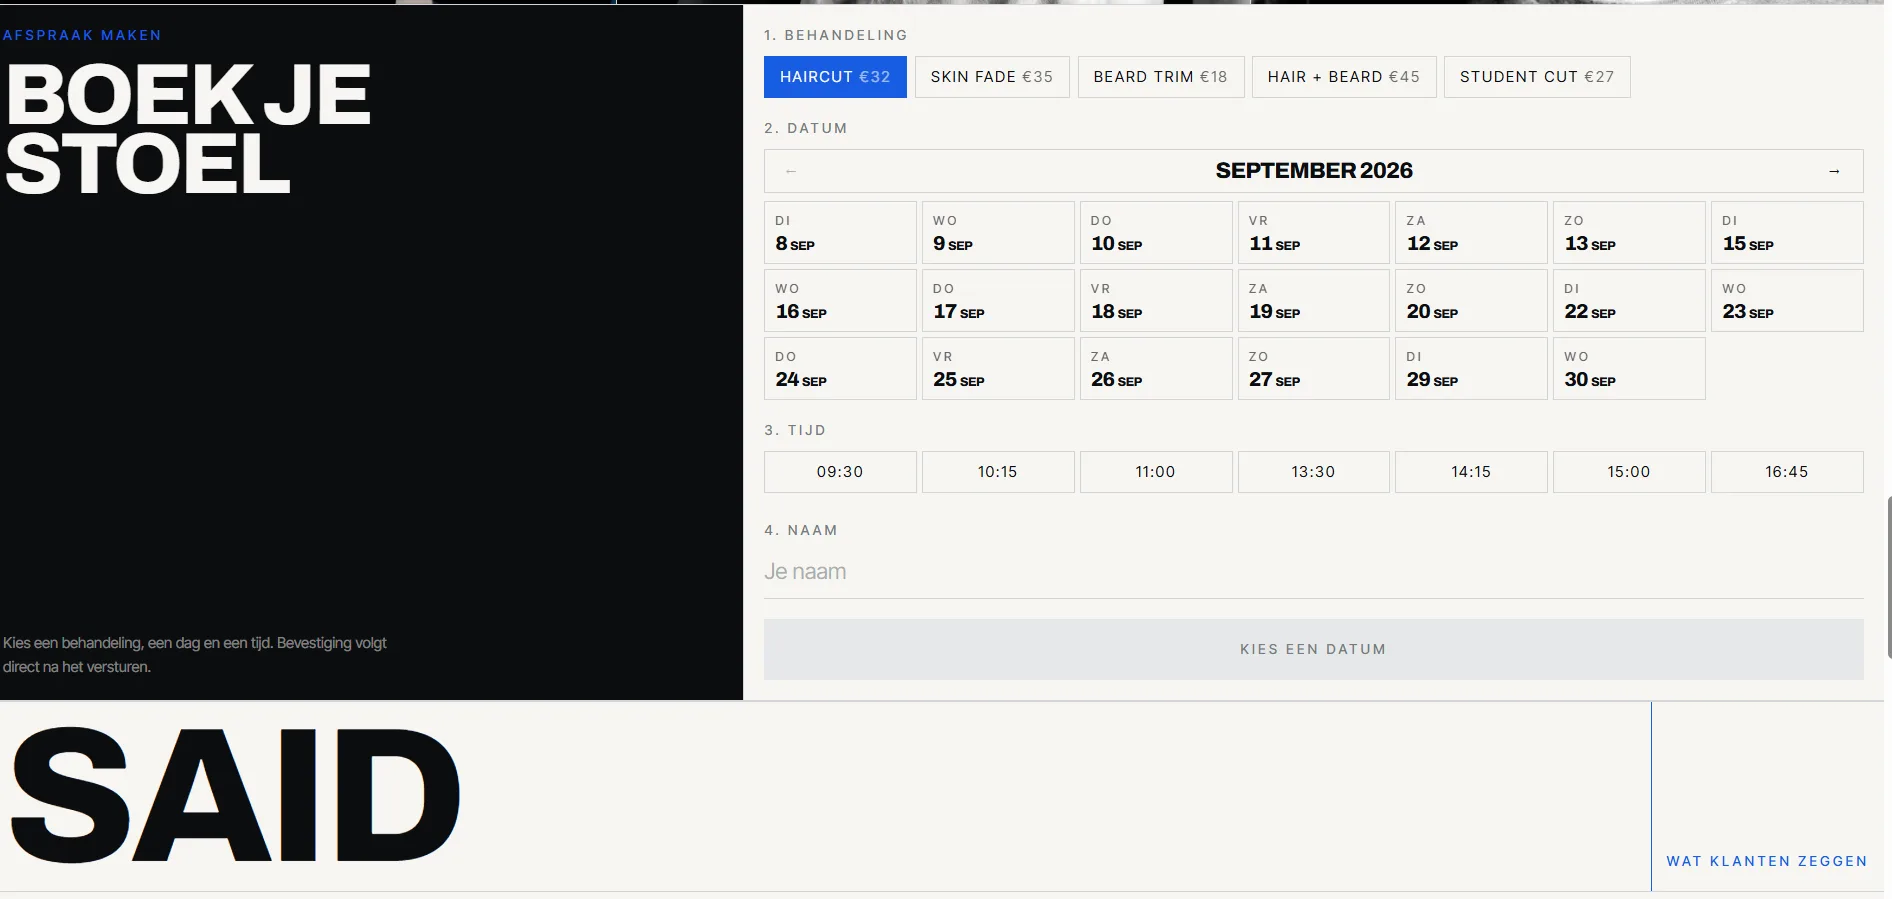1892x899 pixels.
Task: Choose the 11:00 time slot
Action: pos(1156,472)
